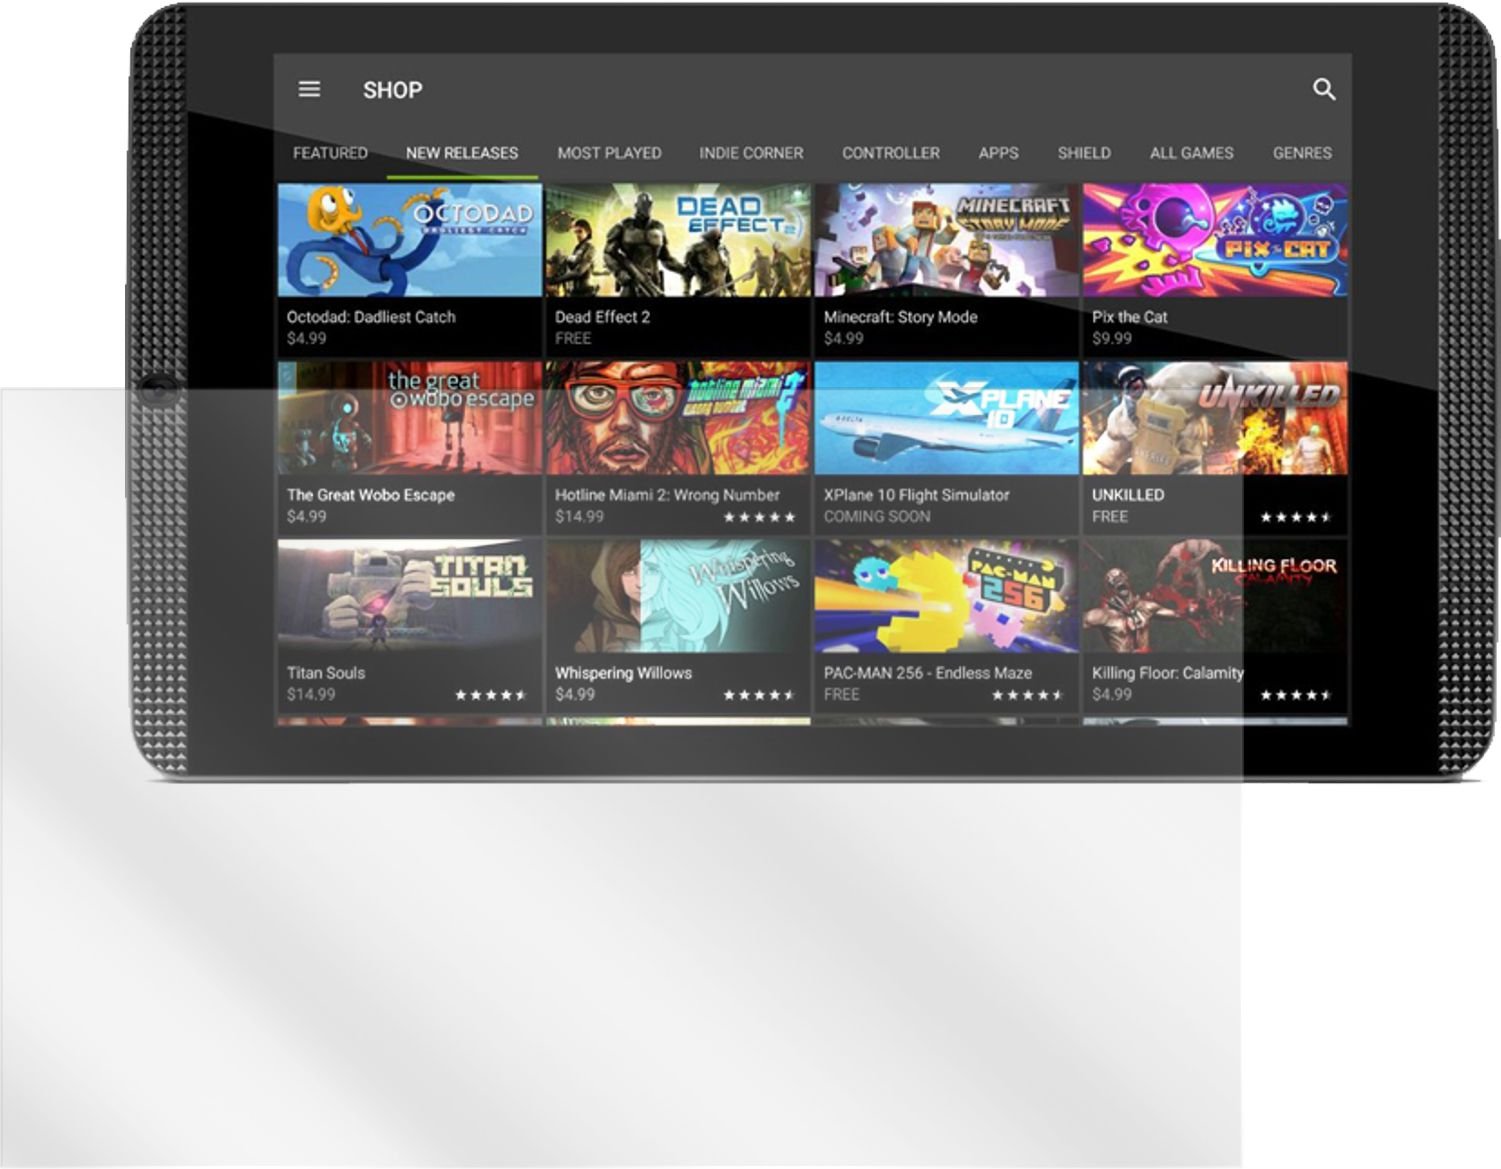Image resolution: width=1501 pixels, height=1169 pixels.
Task: Click the star rating of Hotline Miami 2
Action: click(759, 517)
